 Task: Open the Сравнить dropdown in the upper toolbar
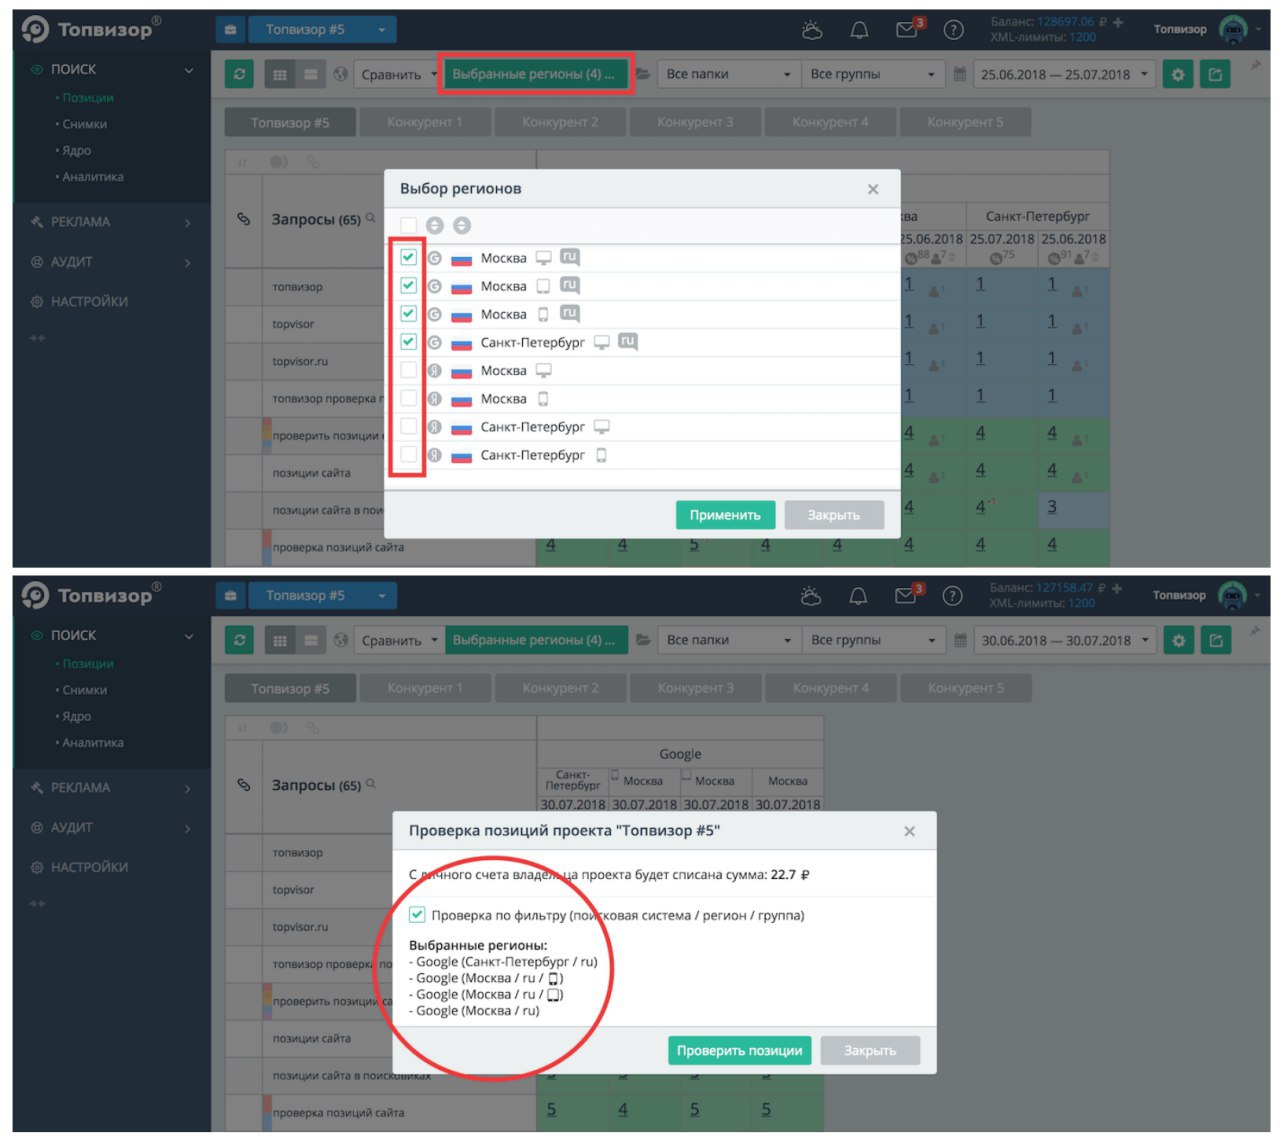397,74
